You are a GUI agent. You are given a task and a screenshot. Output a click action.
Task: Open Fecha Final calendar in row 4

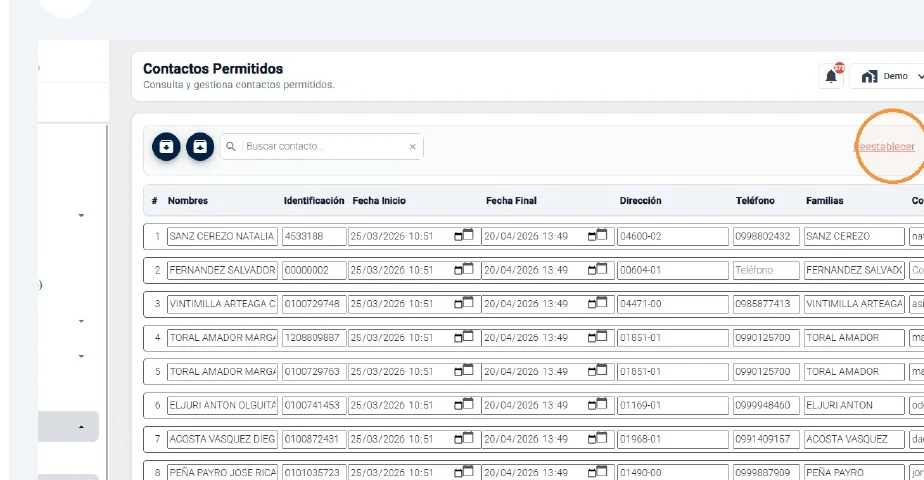598,337
